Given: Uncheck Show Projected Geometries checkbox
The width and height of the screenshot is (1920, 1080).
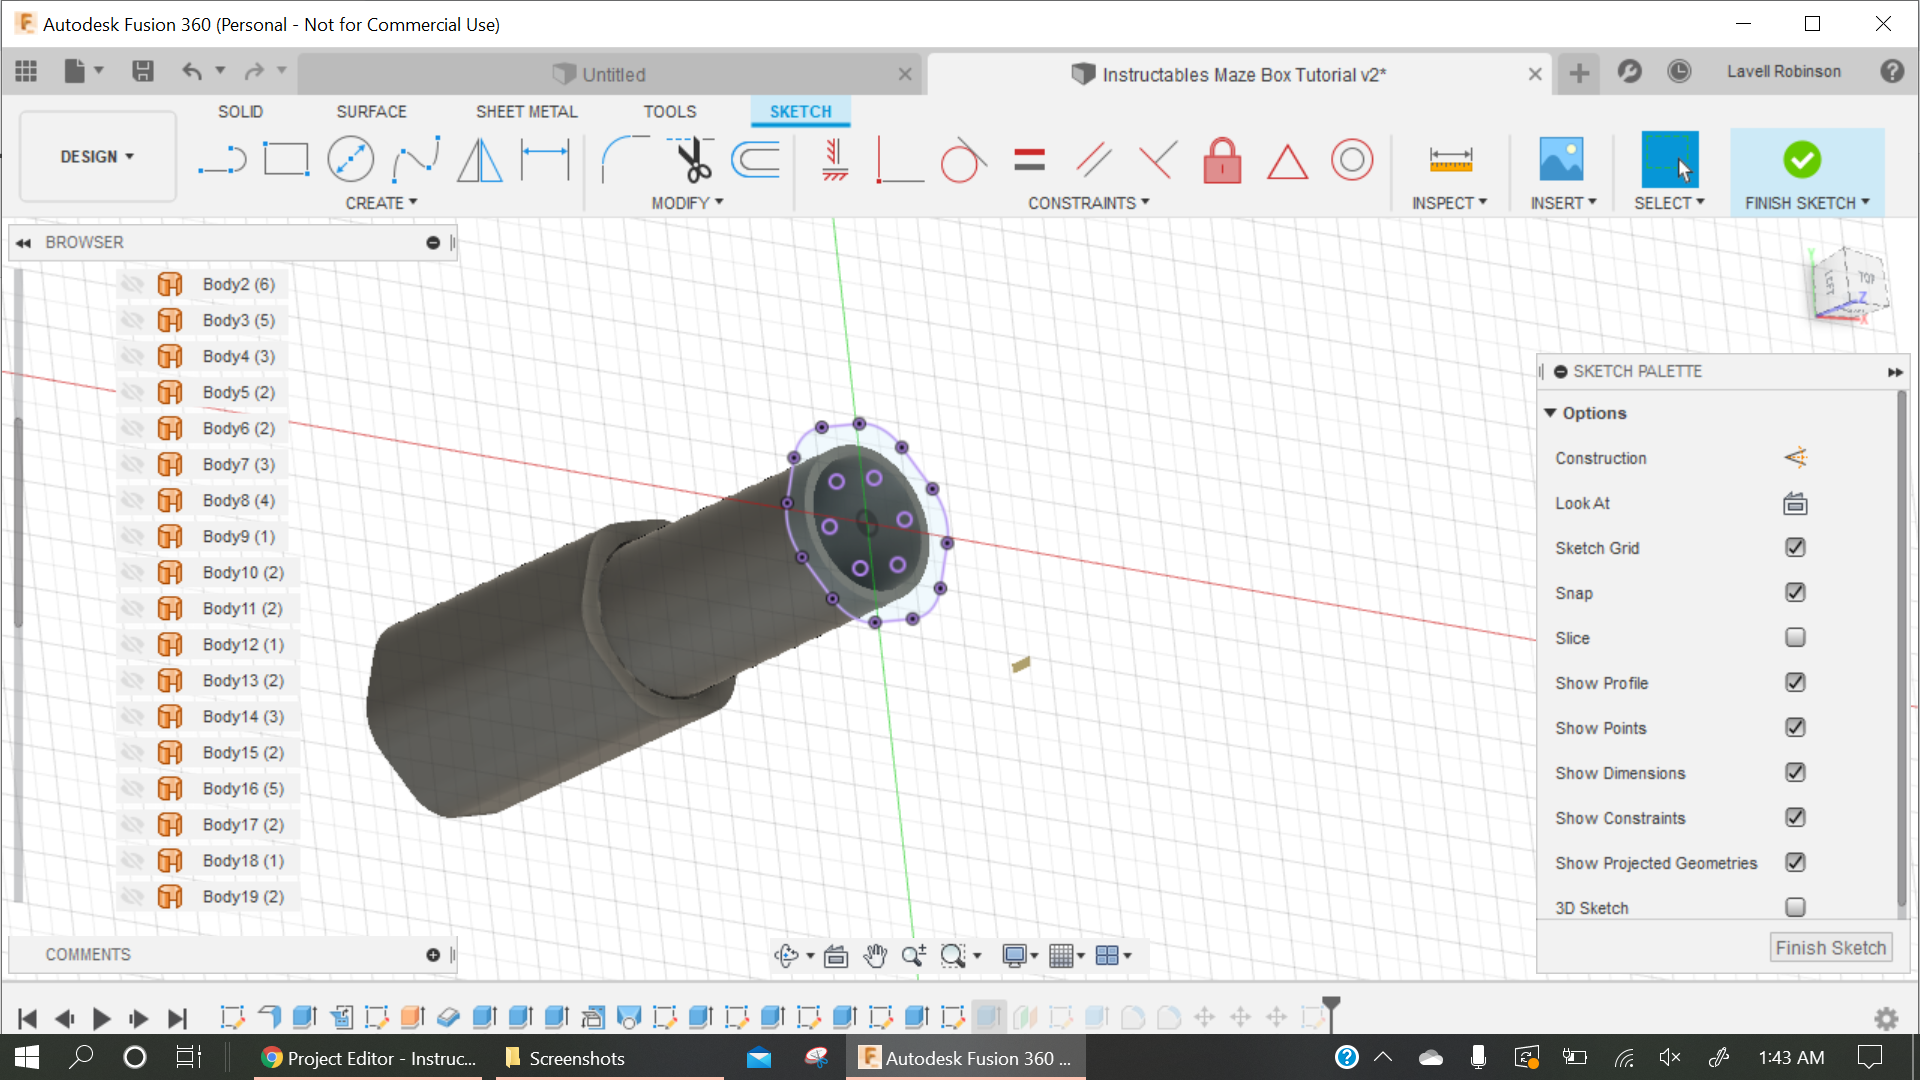Looking at the screenshot, I should coord(1795,863).
